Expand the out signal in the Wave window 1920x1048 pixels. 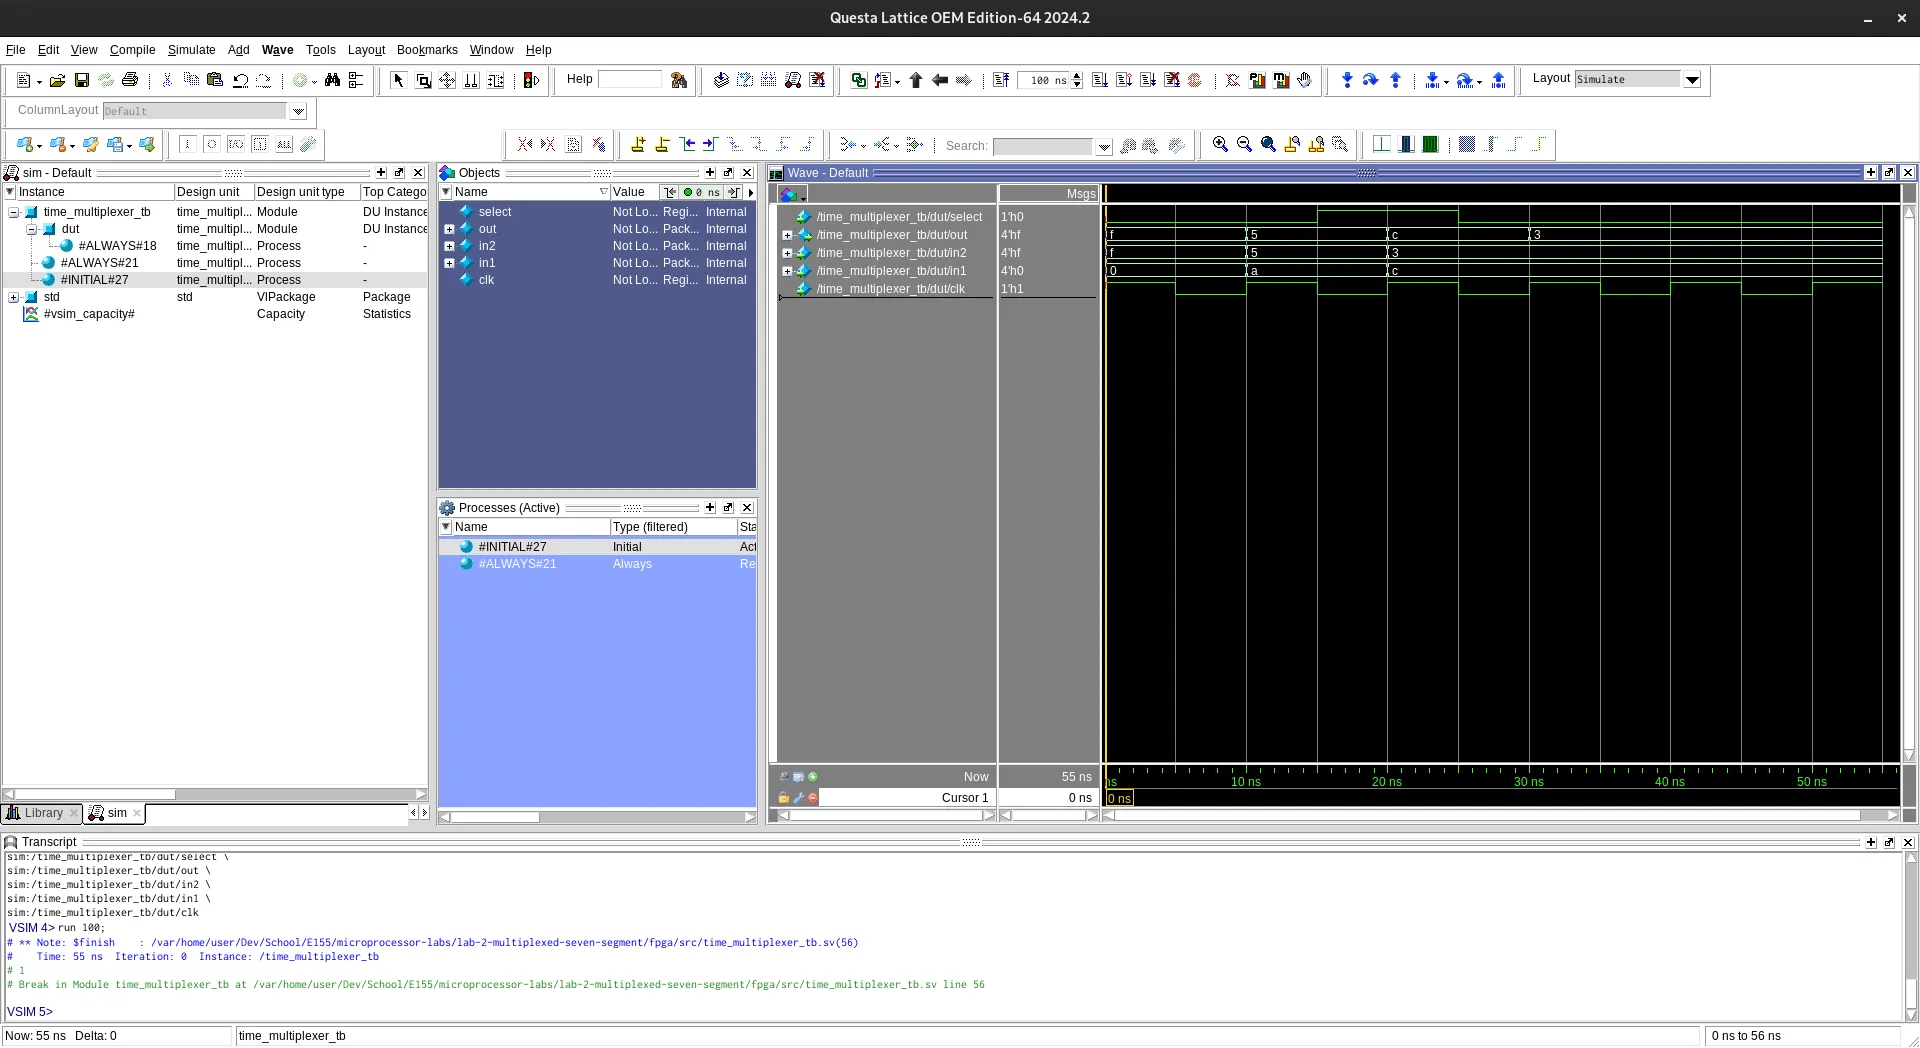pos(786,235)
